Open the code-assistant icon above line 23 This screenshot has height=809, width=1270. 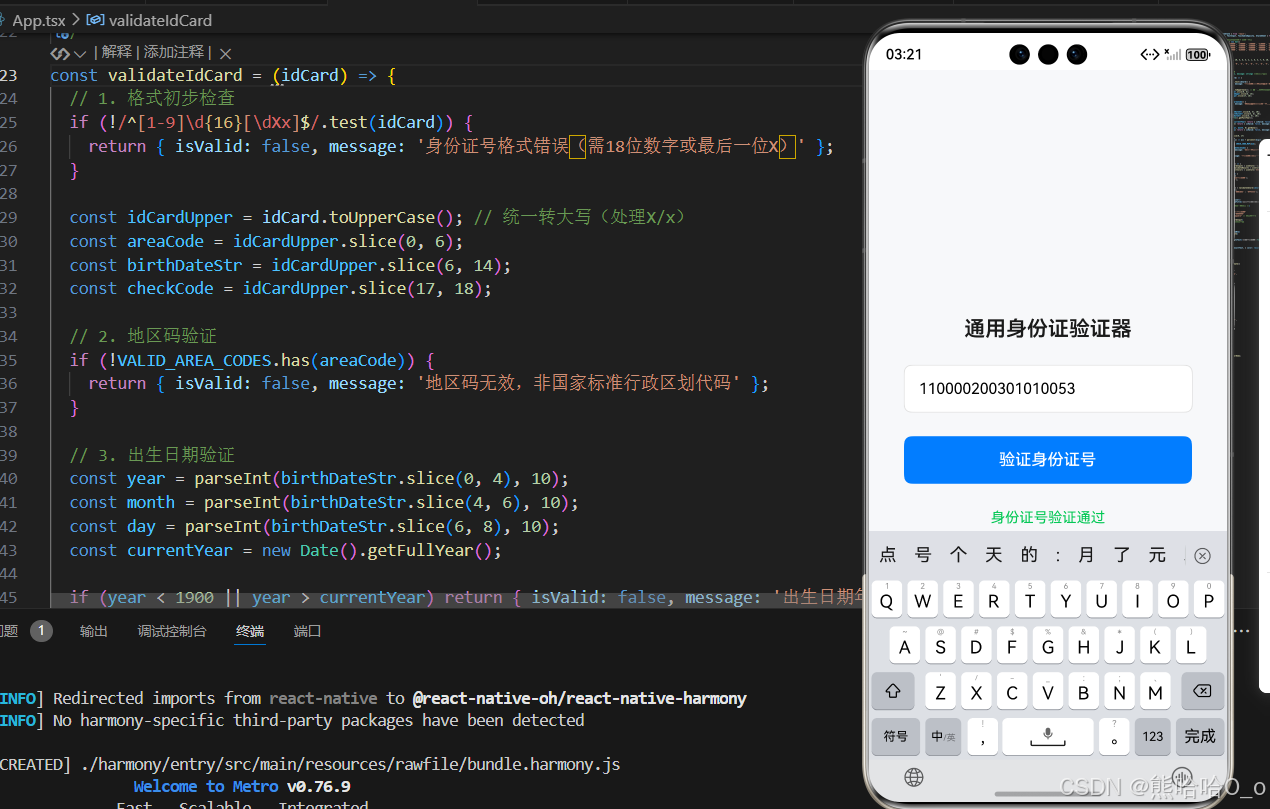60,53
